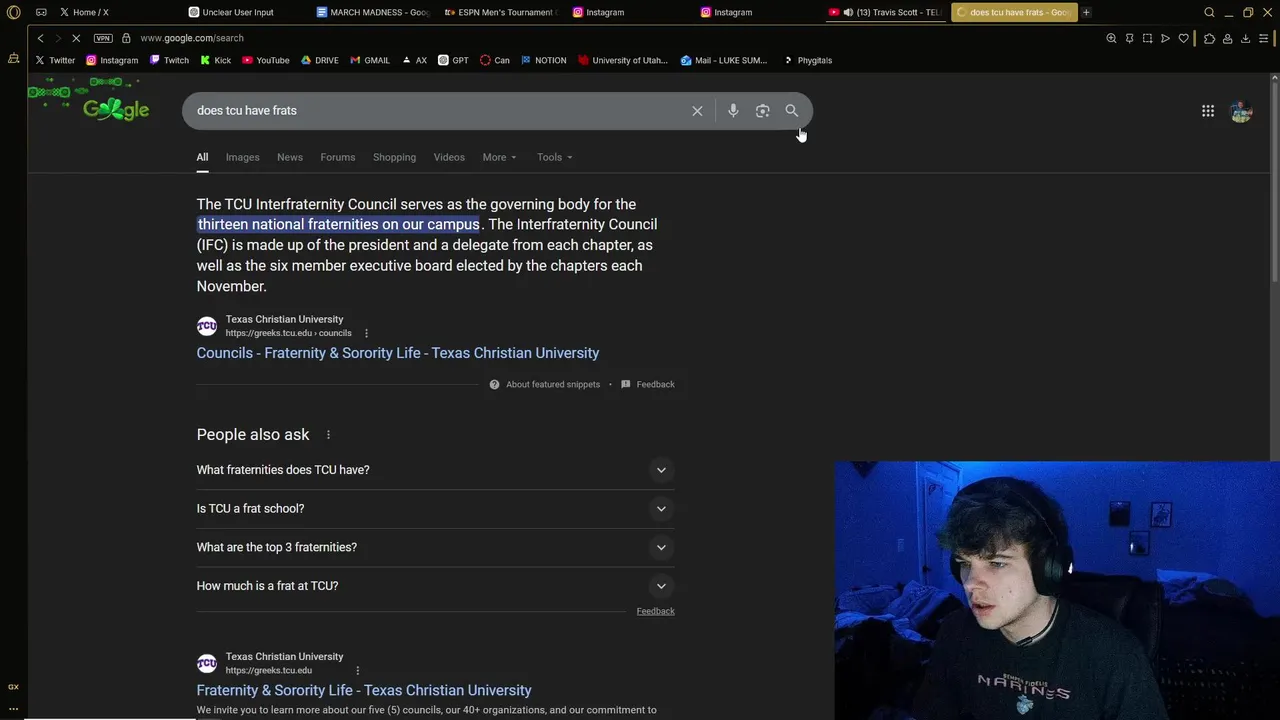Select the Shopping search tab
This screenshot has height=720, width=1280.
(394, 157)
